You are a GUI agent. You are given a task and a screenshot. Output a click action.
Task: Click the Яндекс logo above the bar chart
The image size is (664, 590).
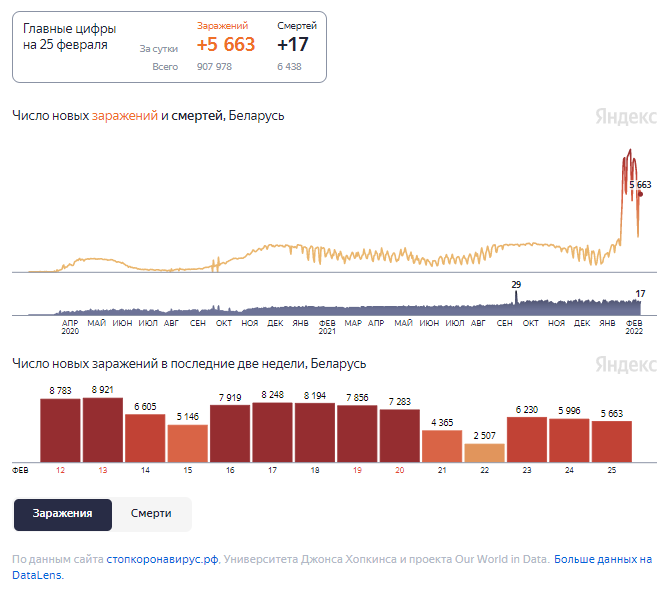pos(625,364)
